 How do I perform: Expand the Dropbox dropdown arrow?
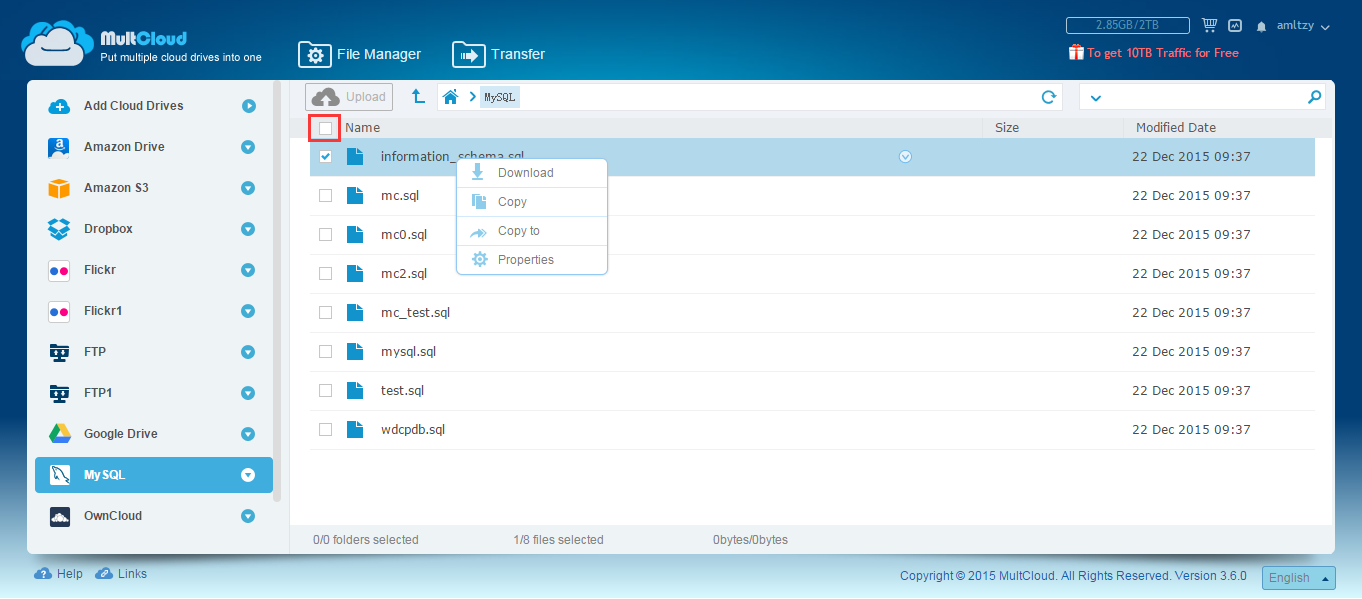pyautogui.click(x=248, y=229)
